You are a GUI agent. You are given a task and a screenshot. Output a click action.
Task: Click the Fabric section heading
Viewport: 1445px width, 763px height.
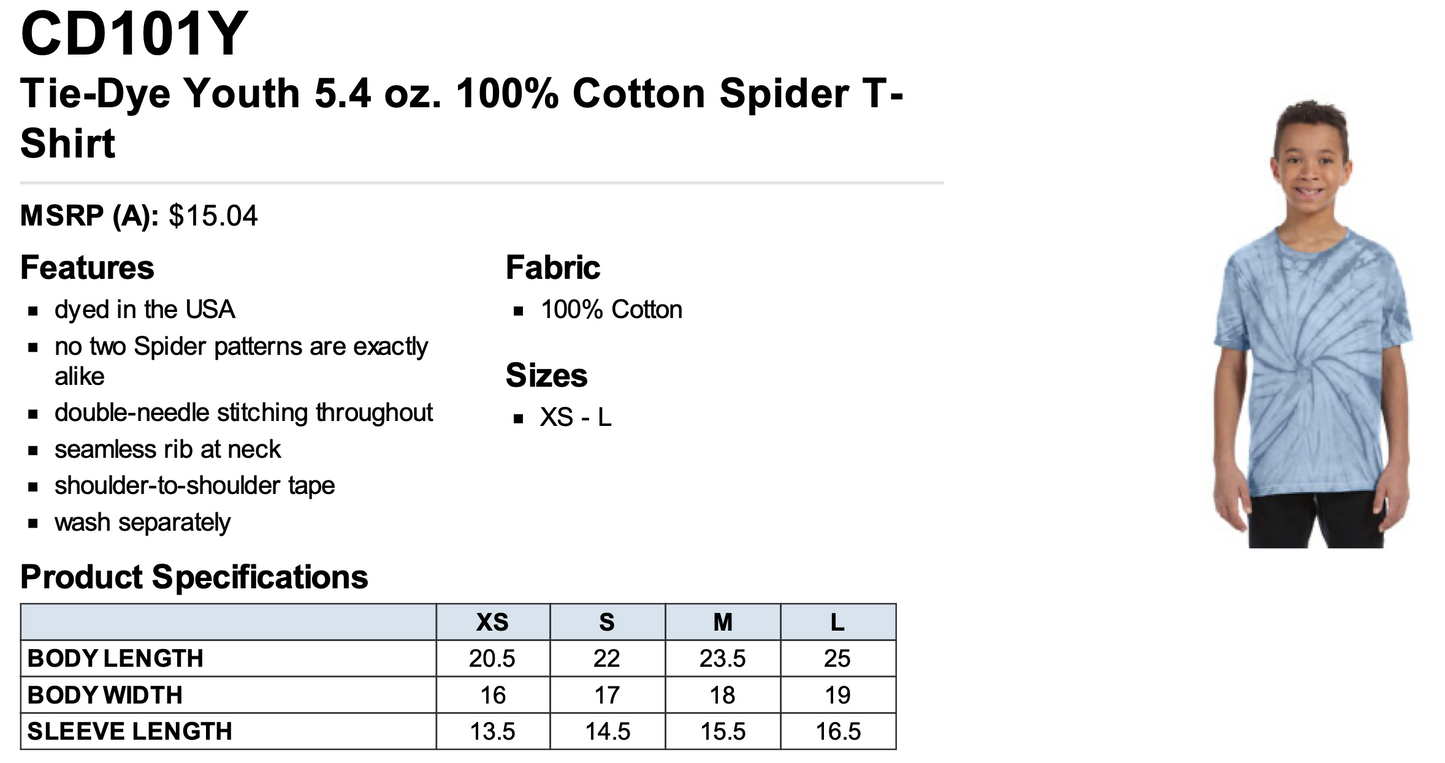coord(552,268)
